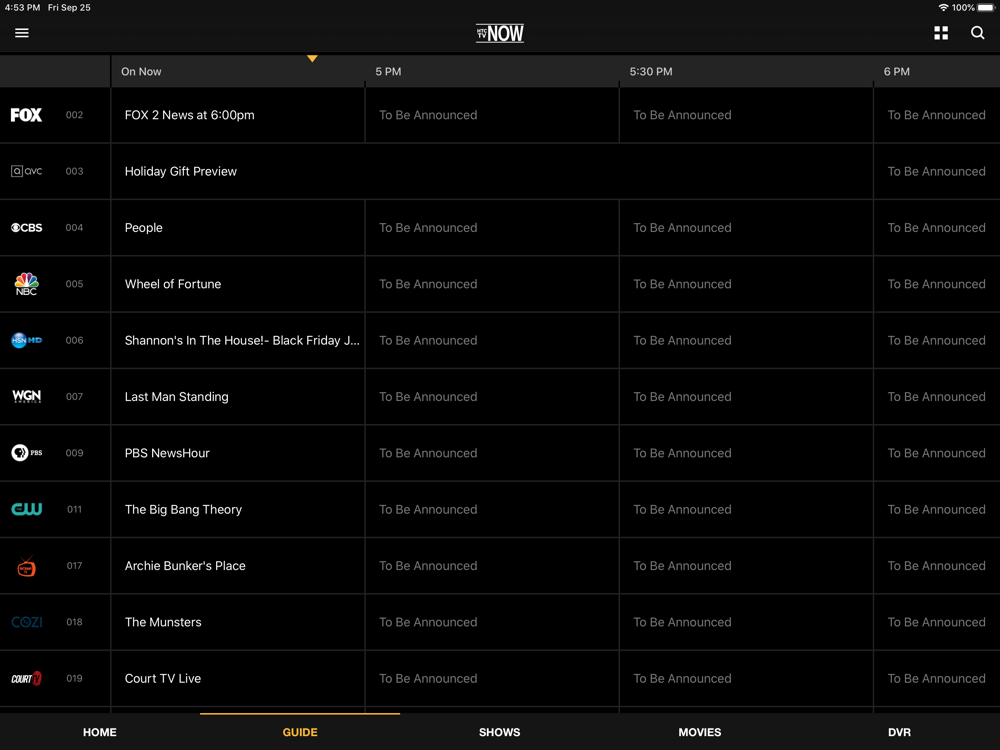Screen dimensions: 1000x750
Task: Select the NBC peacock logo
Action: (x=27, y=284)
